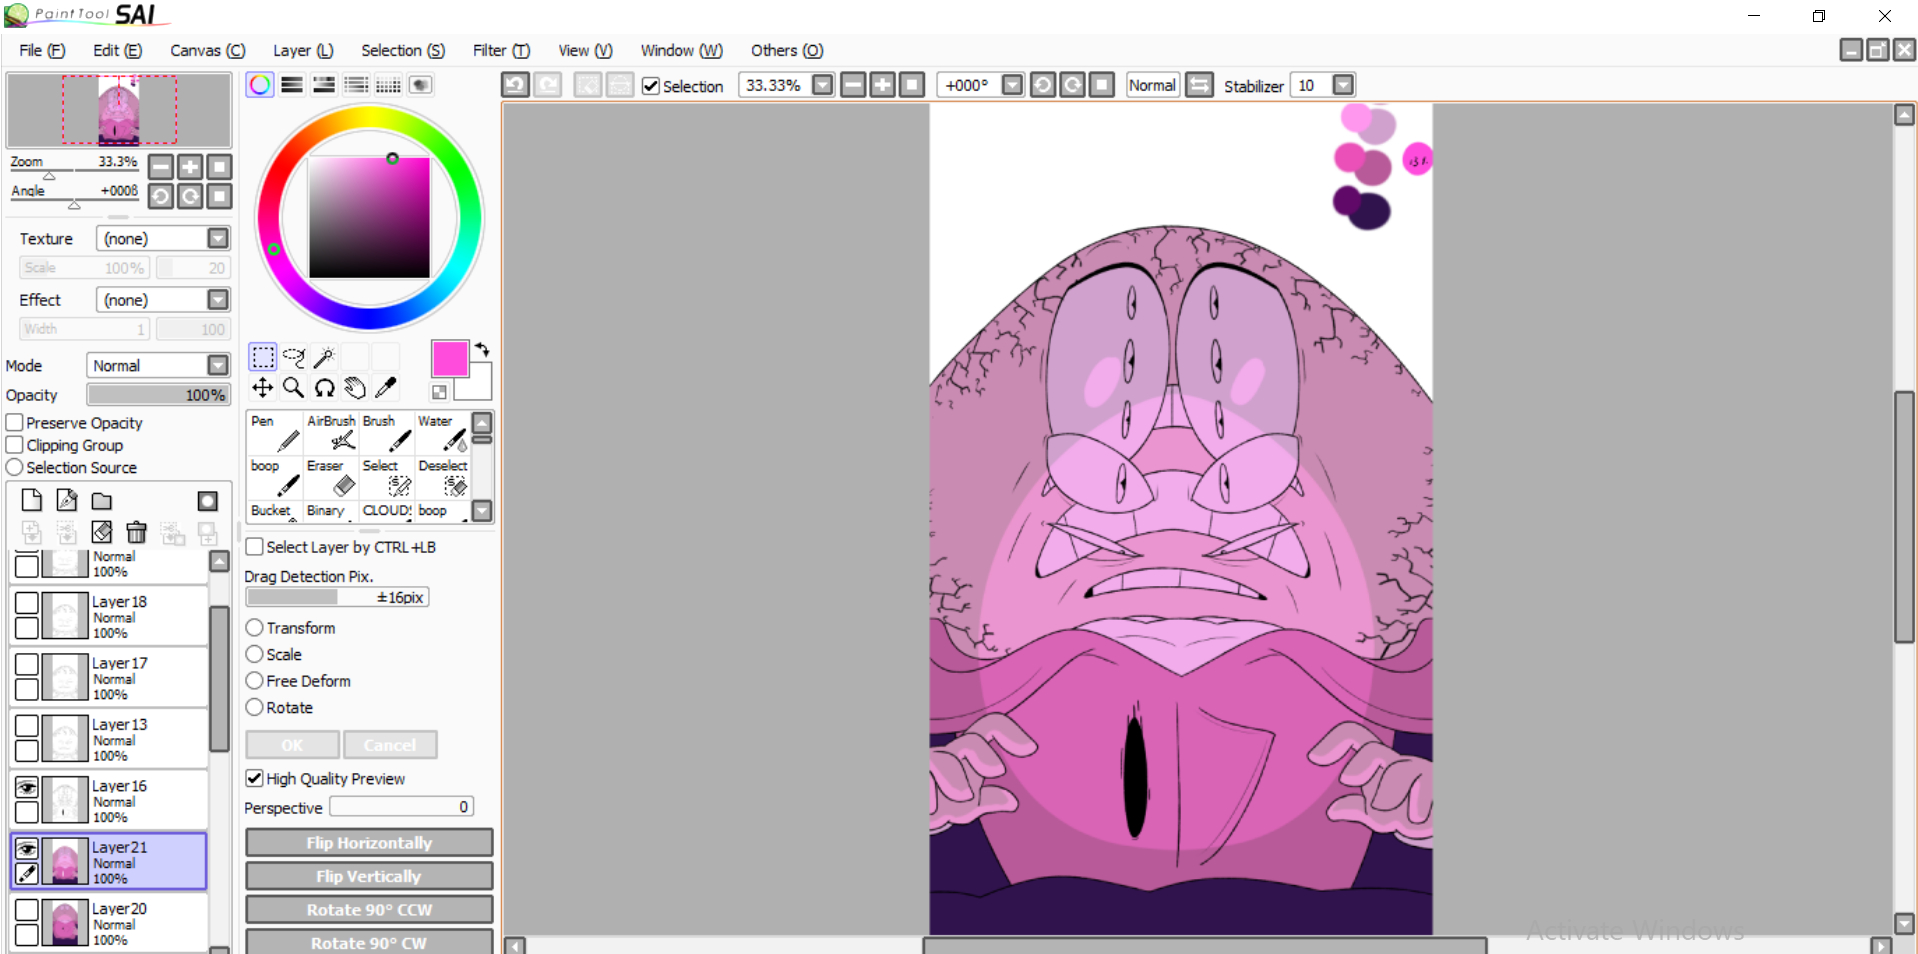Expand the layer blending Mode dropdown
Viewport: 1918px width, 954px height.
coord(218,366)
